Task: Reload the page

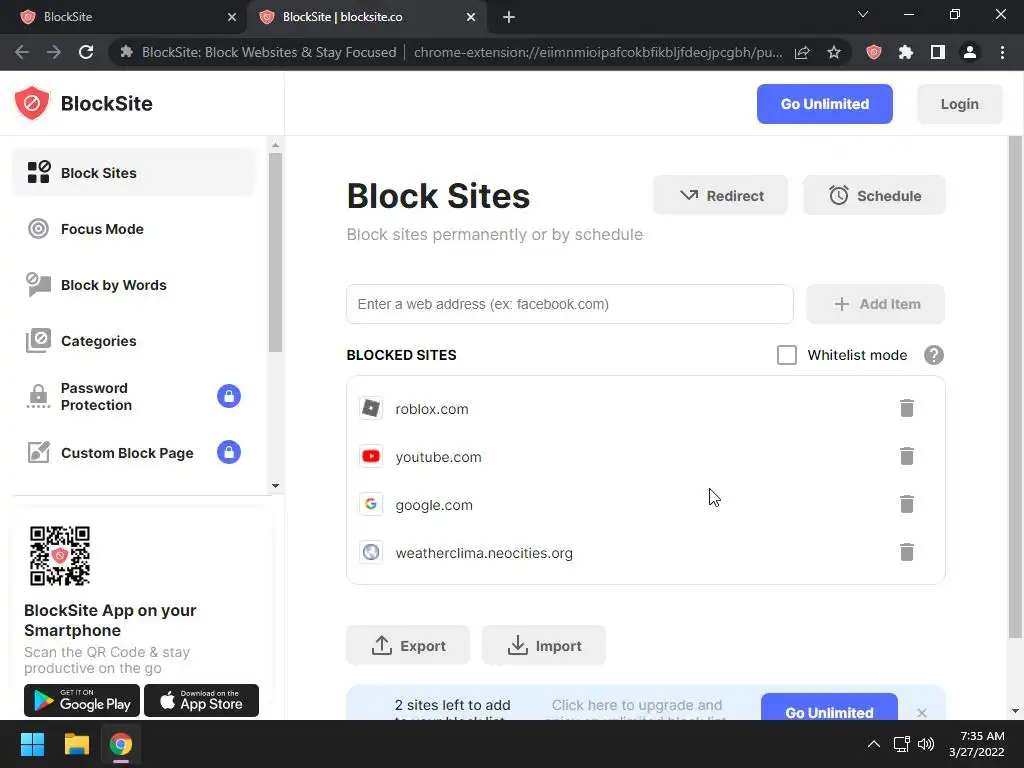Action: pyautogui.click(x=86, y=52)
